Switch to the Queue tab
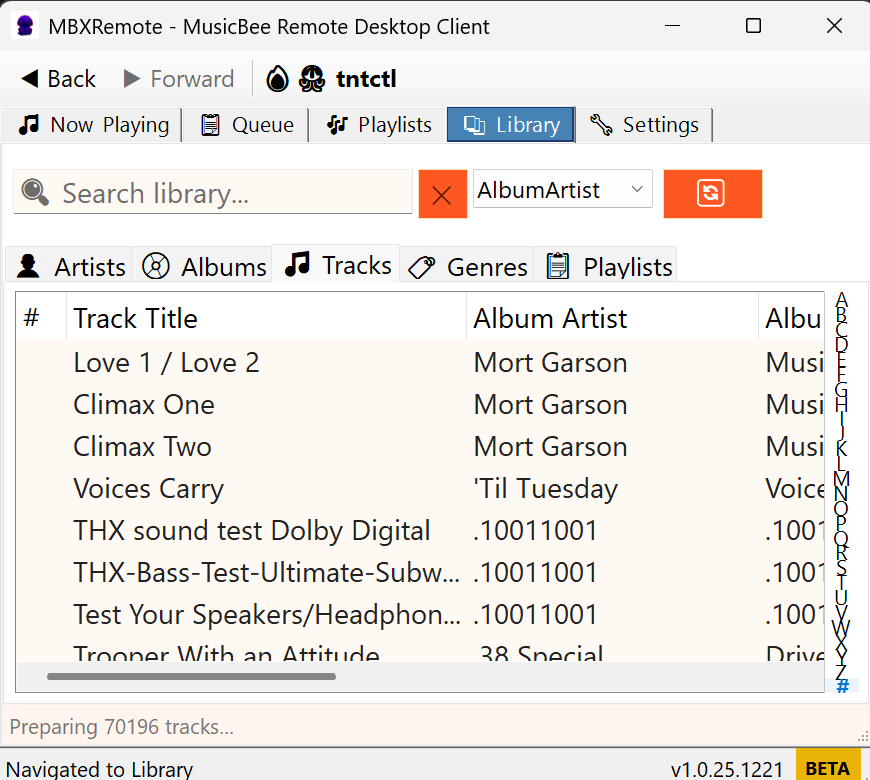Screen dimensions: 870x780 pos(247,125)
